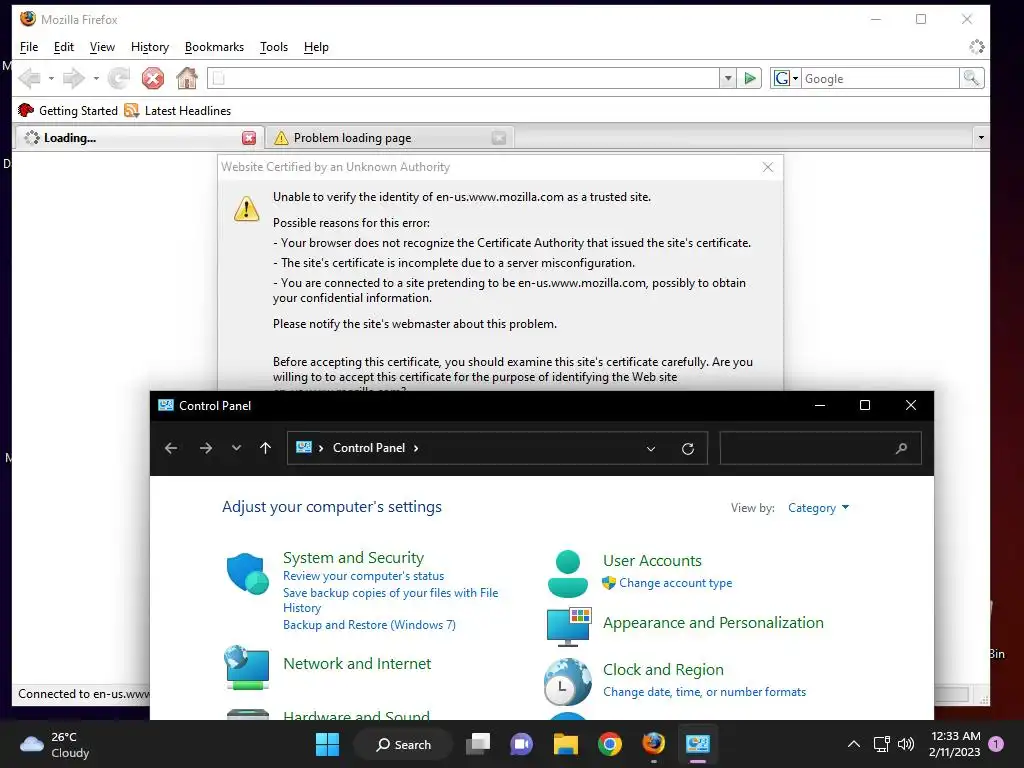Screen dimensions: 1024x768
Task: Switch to the Loading... tab
Action: (x=140, y=138)
